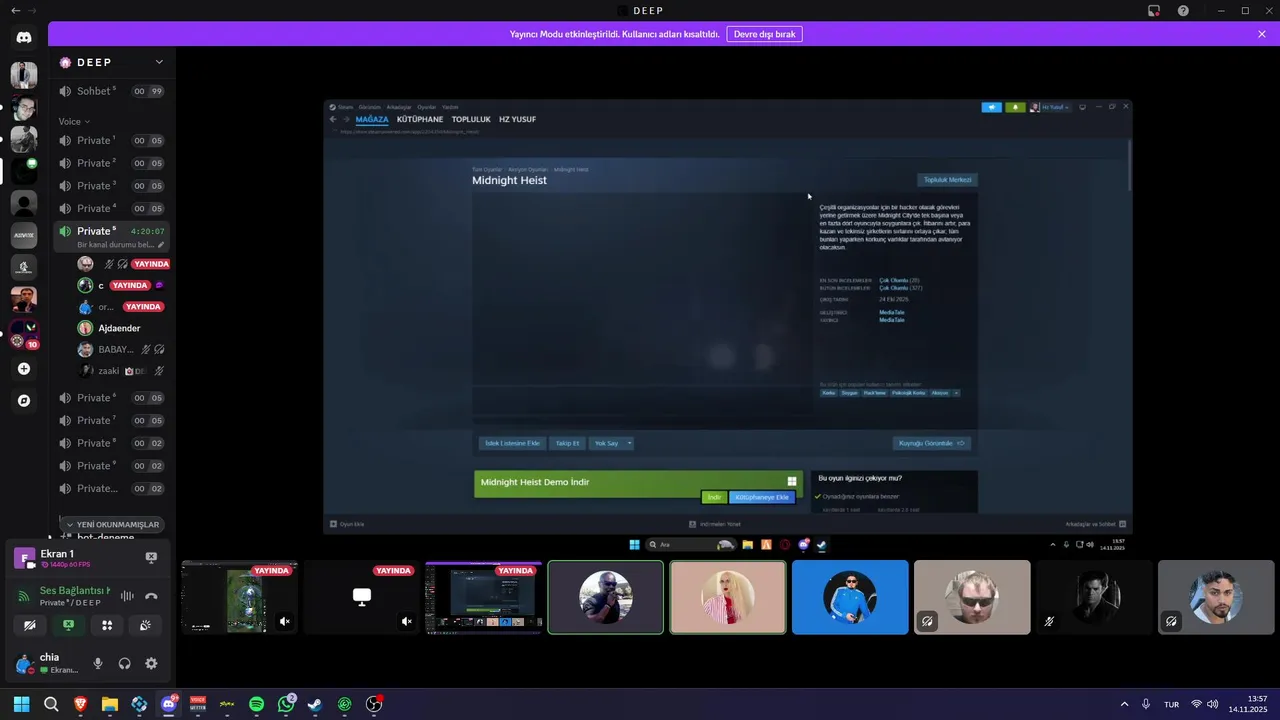The image size is (1280, 720).
Task: Toggle the camera on button
Action: tap(29, 625)
